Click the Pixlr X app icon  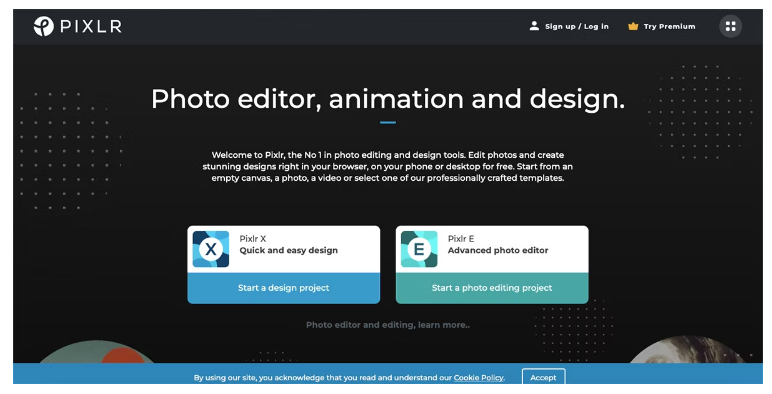211,249
